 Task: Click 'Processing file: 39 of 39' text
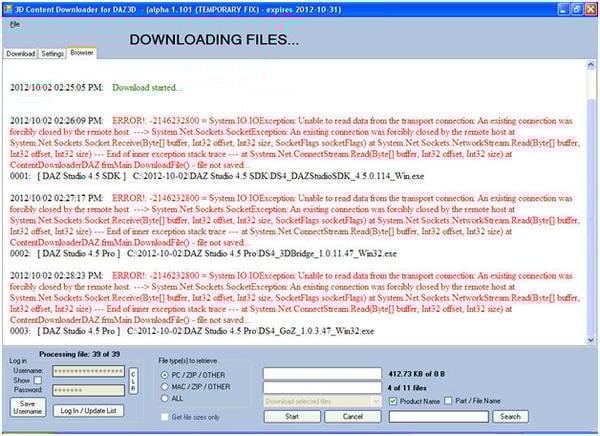pos(80,354)
